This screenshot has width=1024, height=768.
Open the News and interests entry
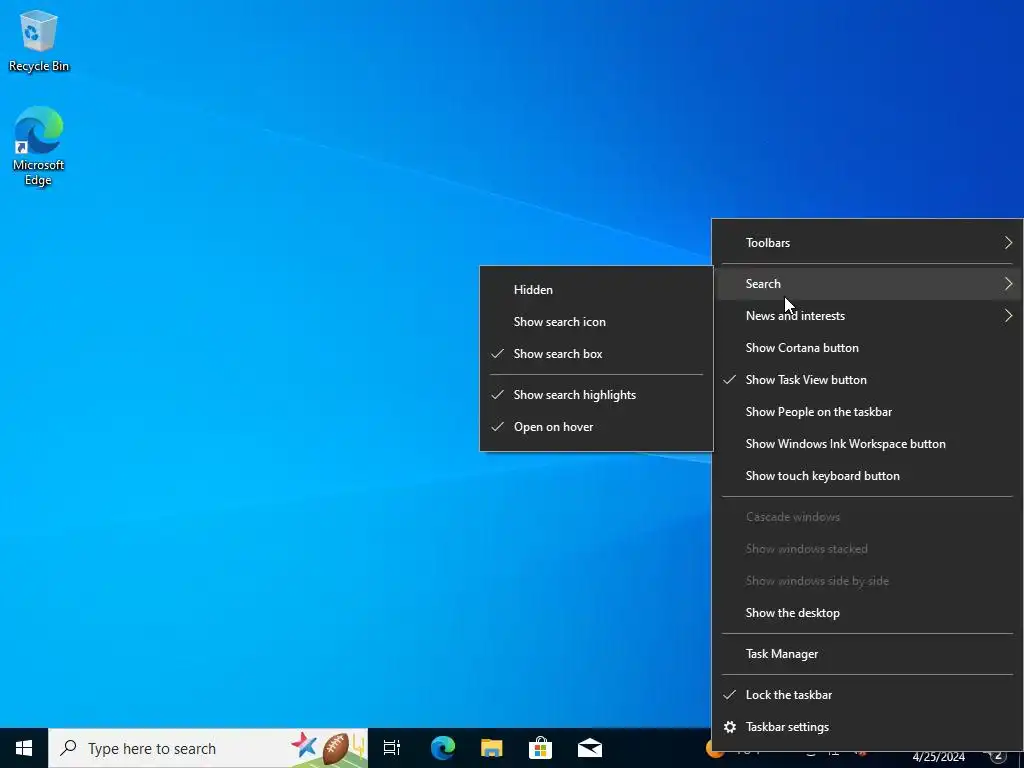867,315
